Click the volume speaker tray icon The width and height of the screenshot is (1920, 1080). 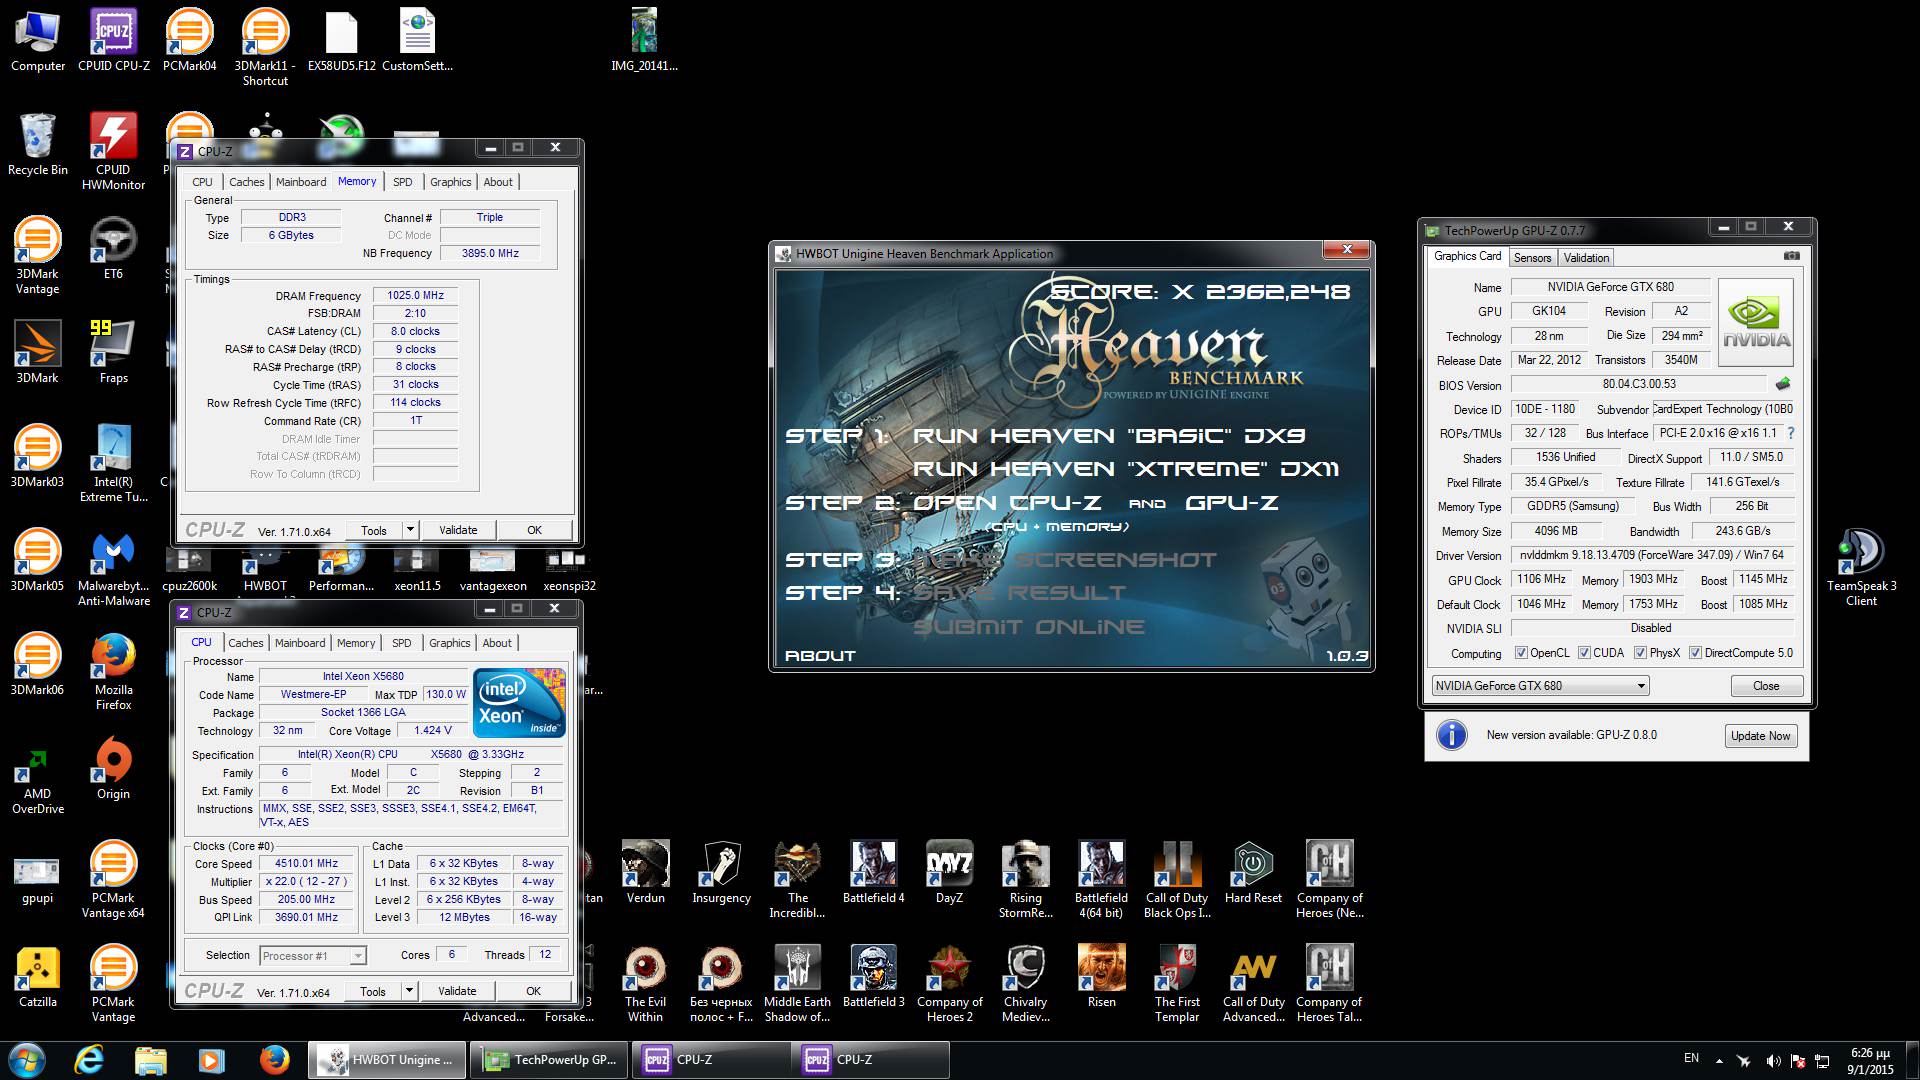[x=1772, y=1061]
